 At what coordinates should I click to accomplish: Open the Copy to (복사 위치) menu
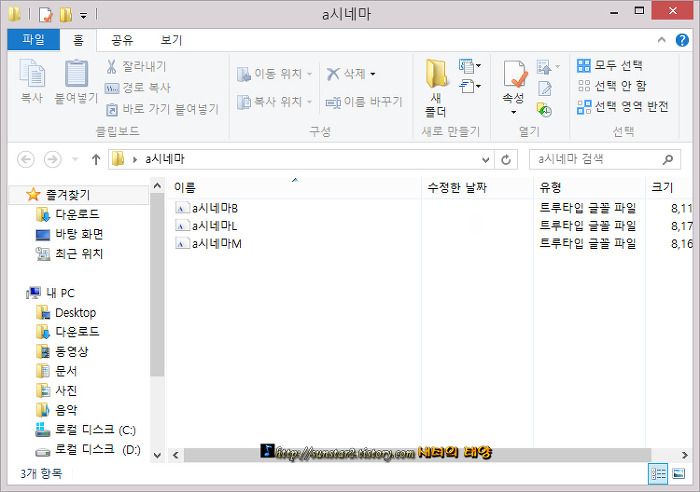[274, 102]
